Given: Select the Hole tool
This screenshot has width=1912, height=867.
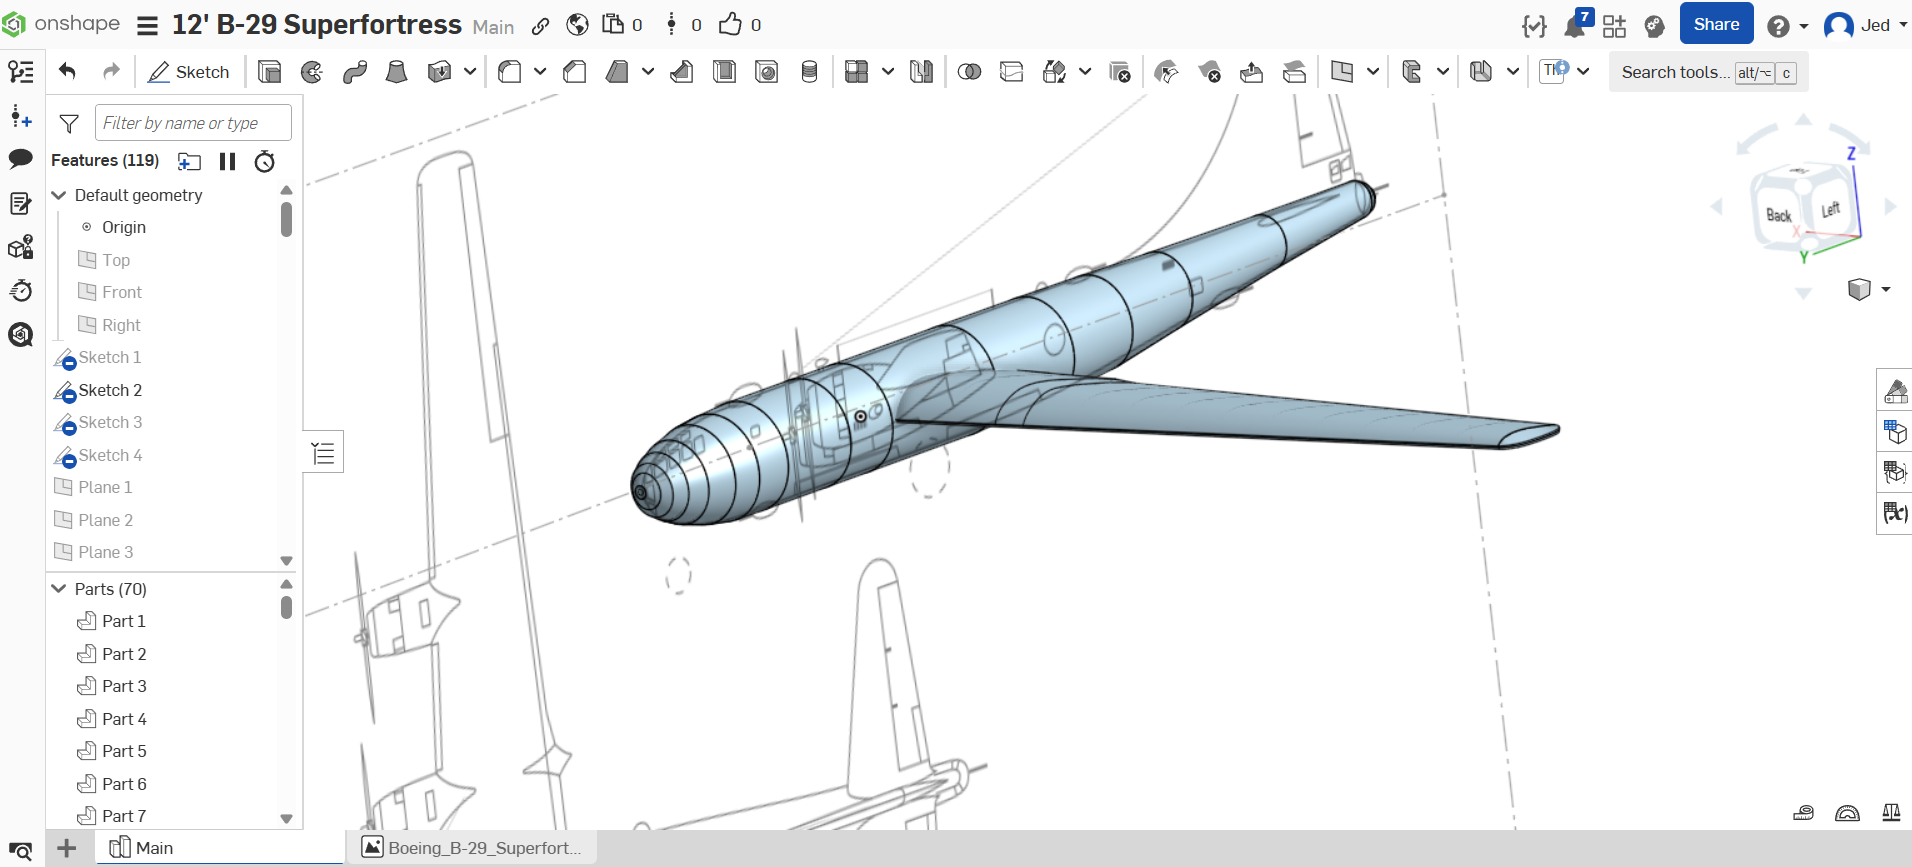Looking at the screenshot, I should (x=767, y=71).
